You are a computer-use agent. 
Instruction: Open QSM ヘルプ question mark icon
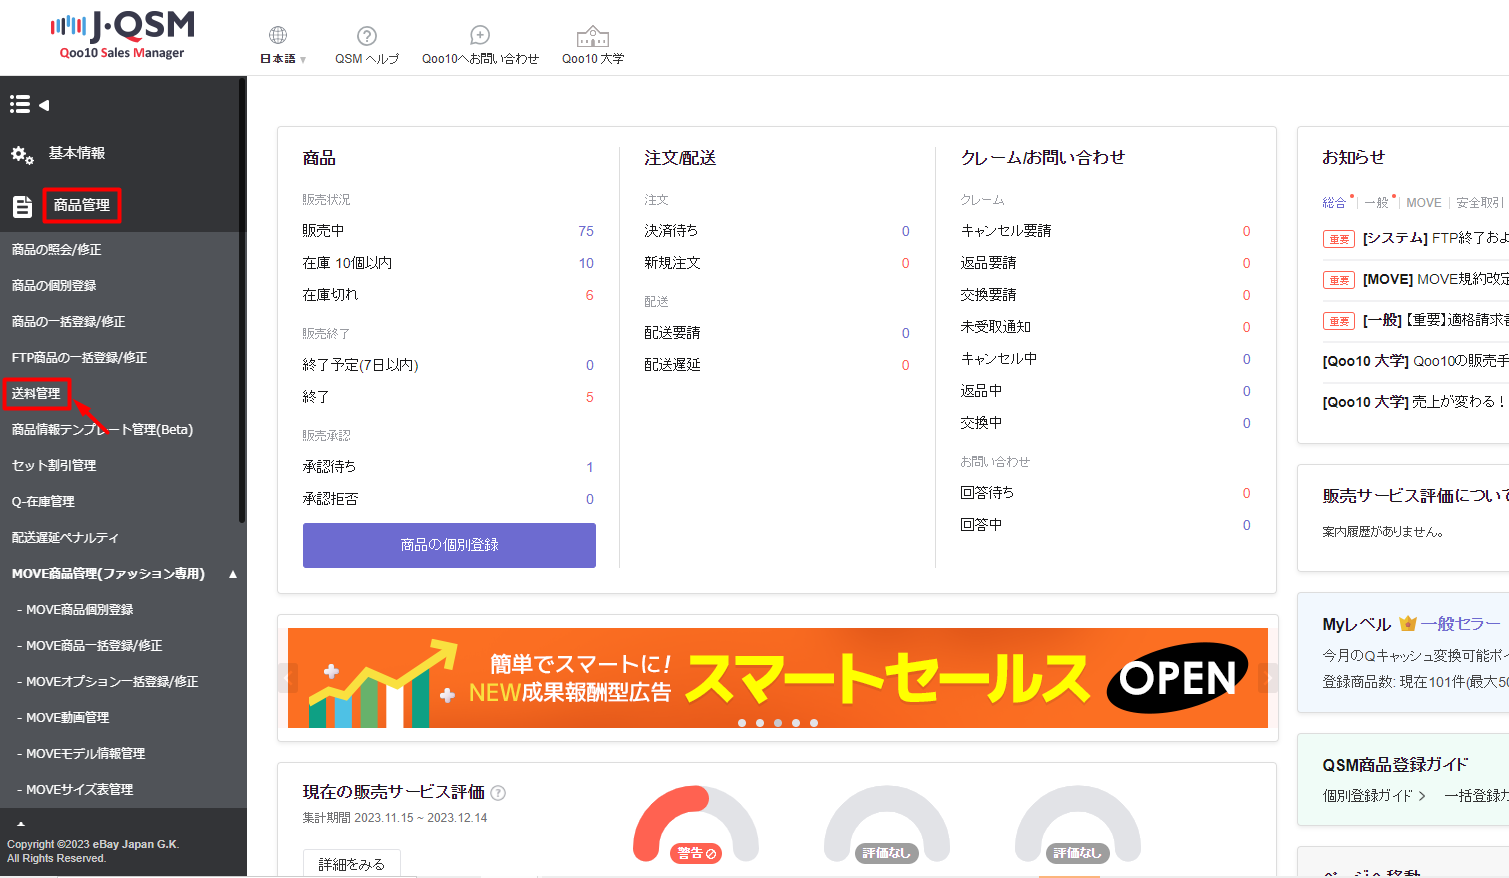pyautogui.click(x=367, y=36)
